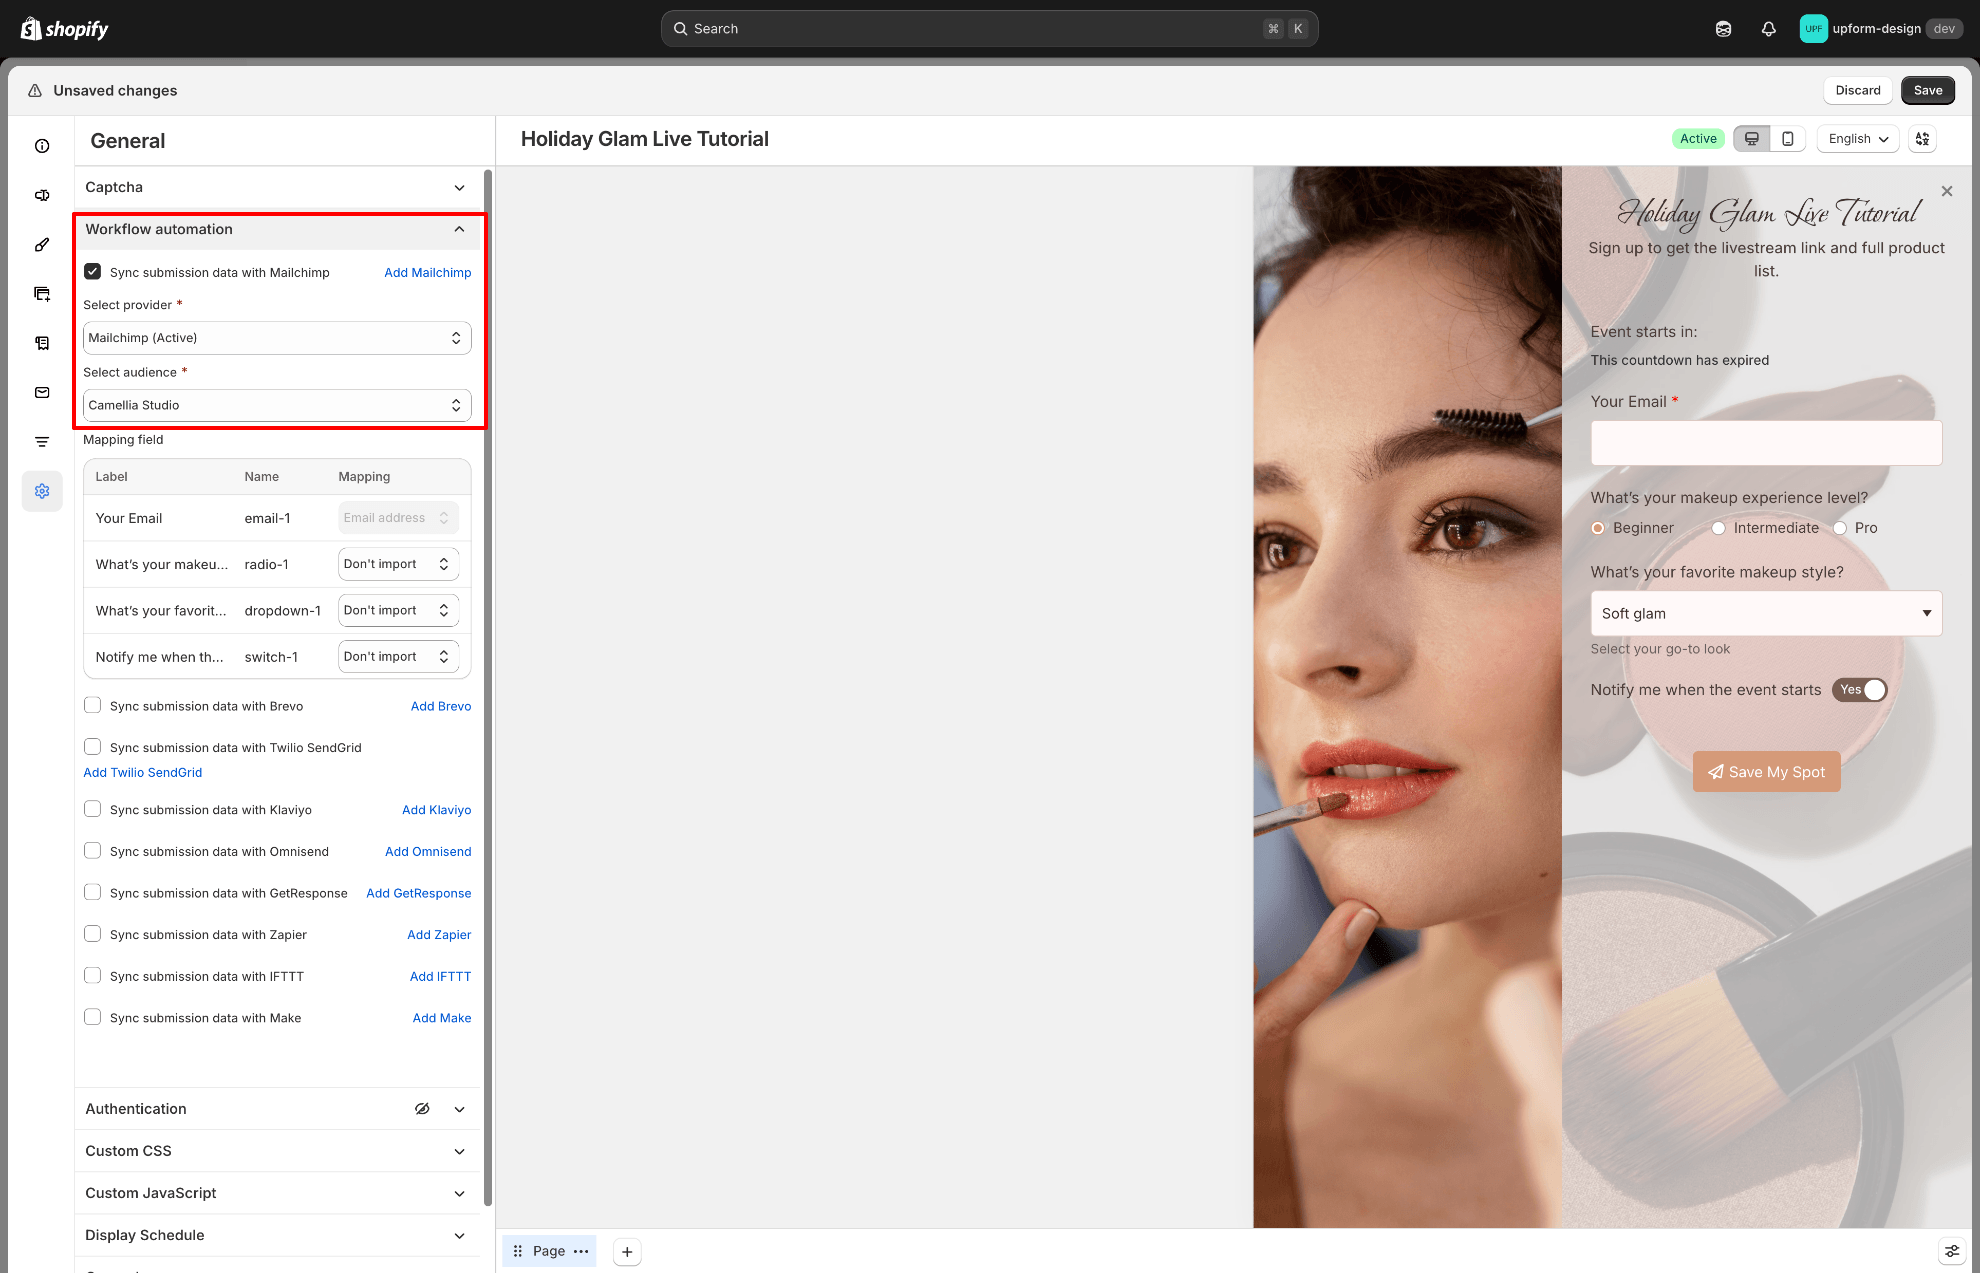Select the Beginner radio button

tap(1598, 528)
